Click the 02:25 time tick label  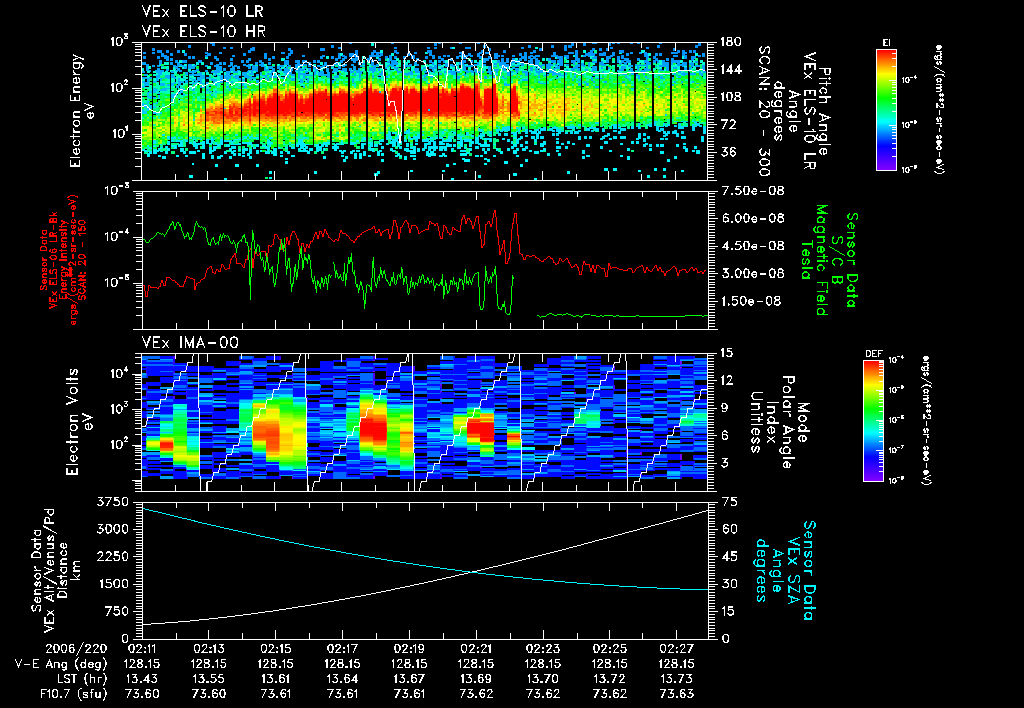click(x=610, y=649)
